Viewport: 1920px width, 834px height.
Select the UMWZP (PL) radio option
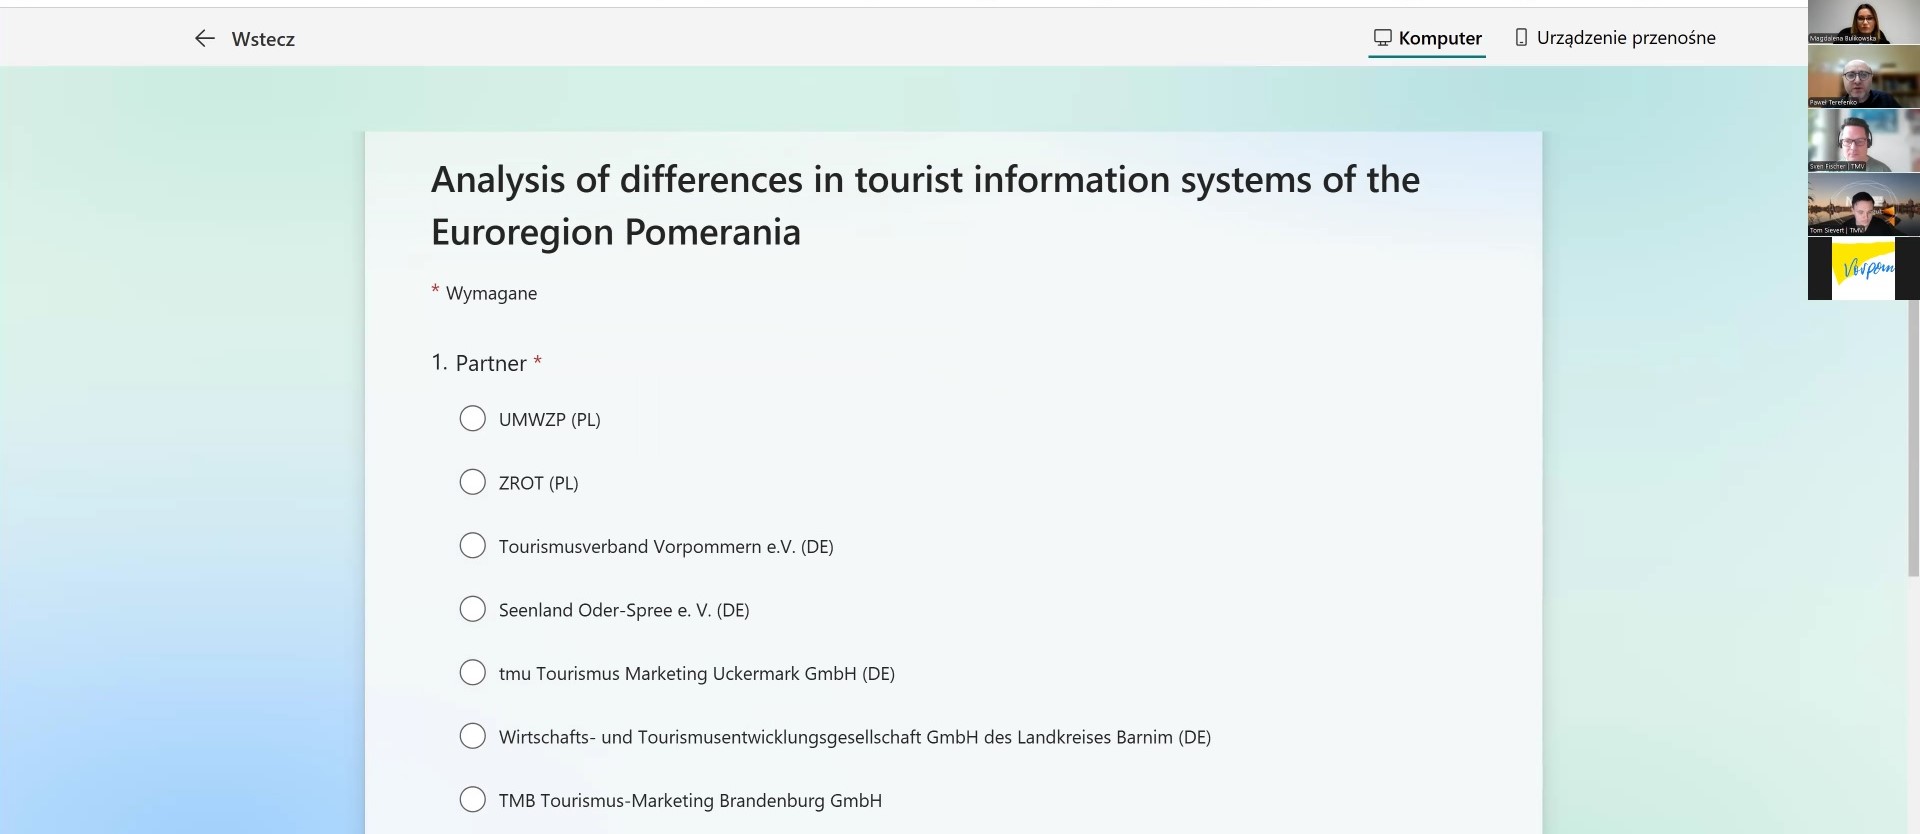[472, 419]
